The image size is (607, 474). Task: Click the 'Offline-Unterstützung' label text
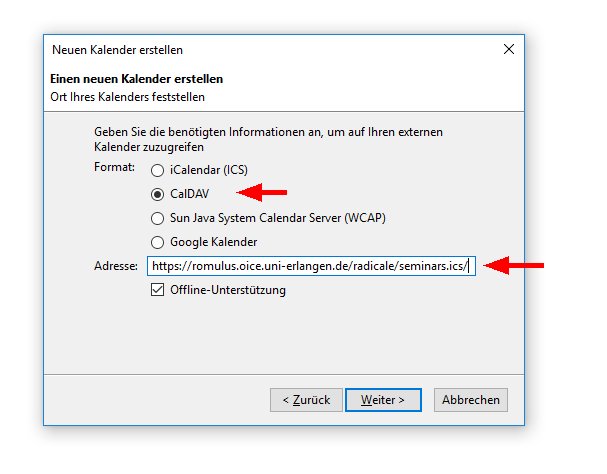click(x=228, y=290)
